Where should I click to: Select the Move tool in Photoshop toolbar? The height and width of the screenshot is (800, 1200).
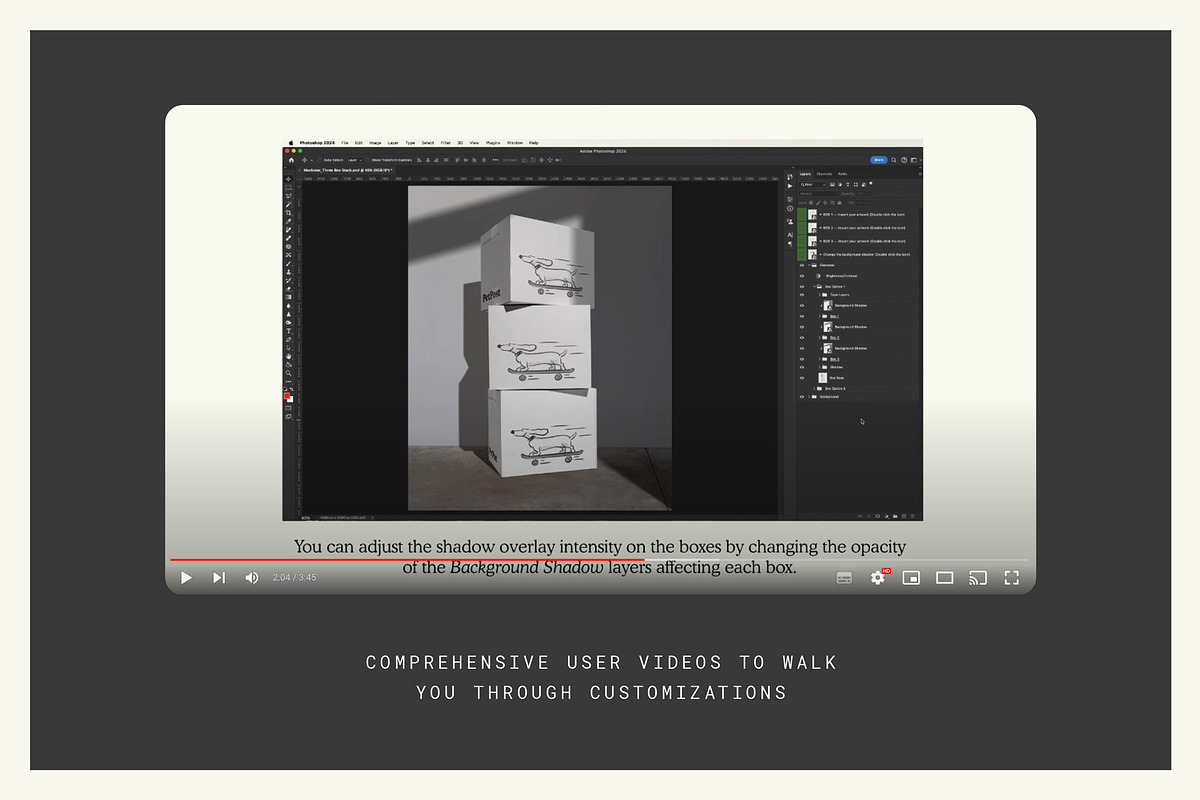pyautogui.click(x=288, y=179)
